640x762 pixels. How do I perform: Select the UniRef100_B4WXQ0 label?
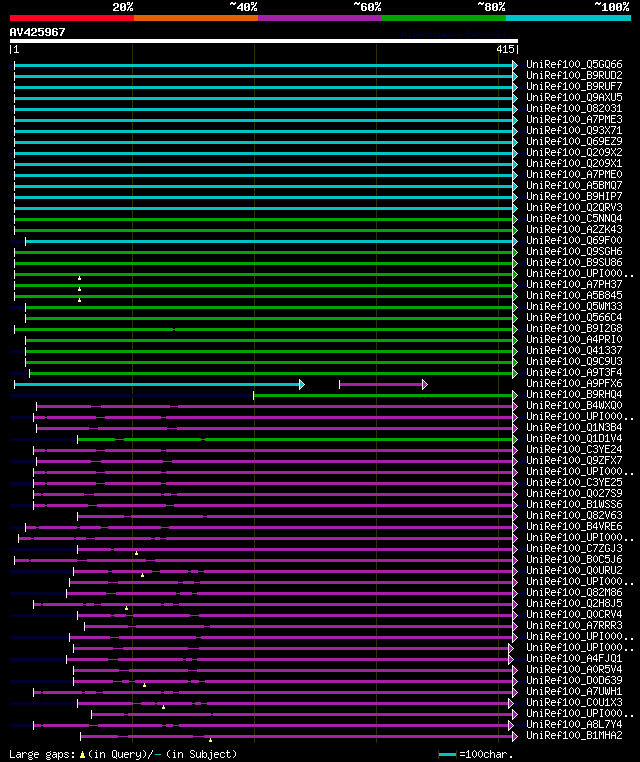[574, 405]
